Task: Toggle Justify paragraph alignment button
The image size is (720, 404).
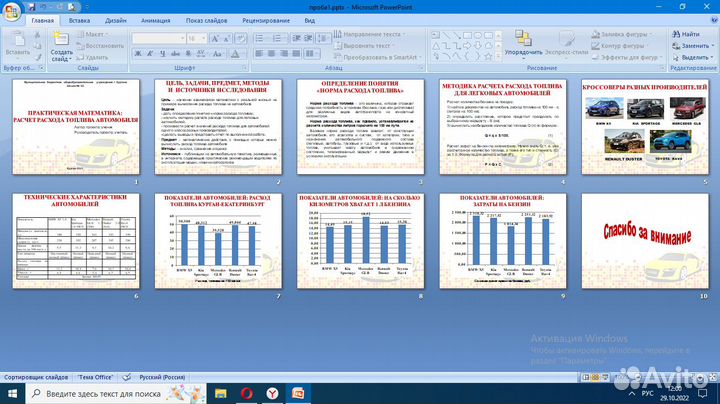Action: pyautogui.click(x=297, y=54)
